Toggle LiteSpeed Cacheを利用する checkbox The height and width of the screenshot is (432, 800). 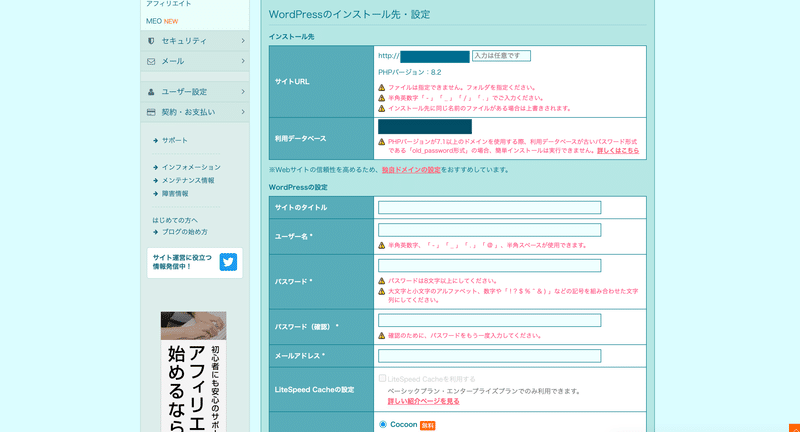(382, 378)
